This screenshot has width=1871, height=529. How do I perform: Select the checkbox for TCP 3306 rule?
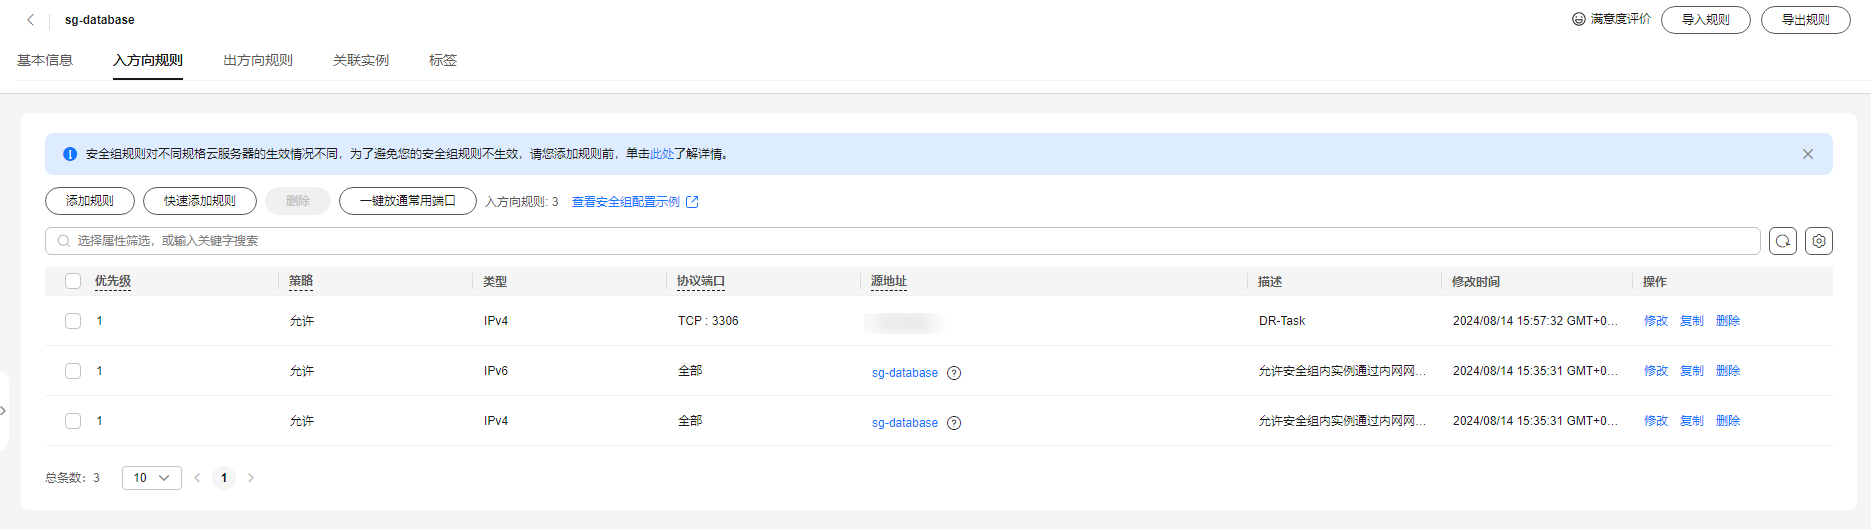(73, 321)
